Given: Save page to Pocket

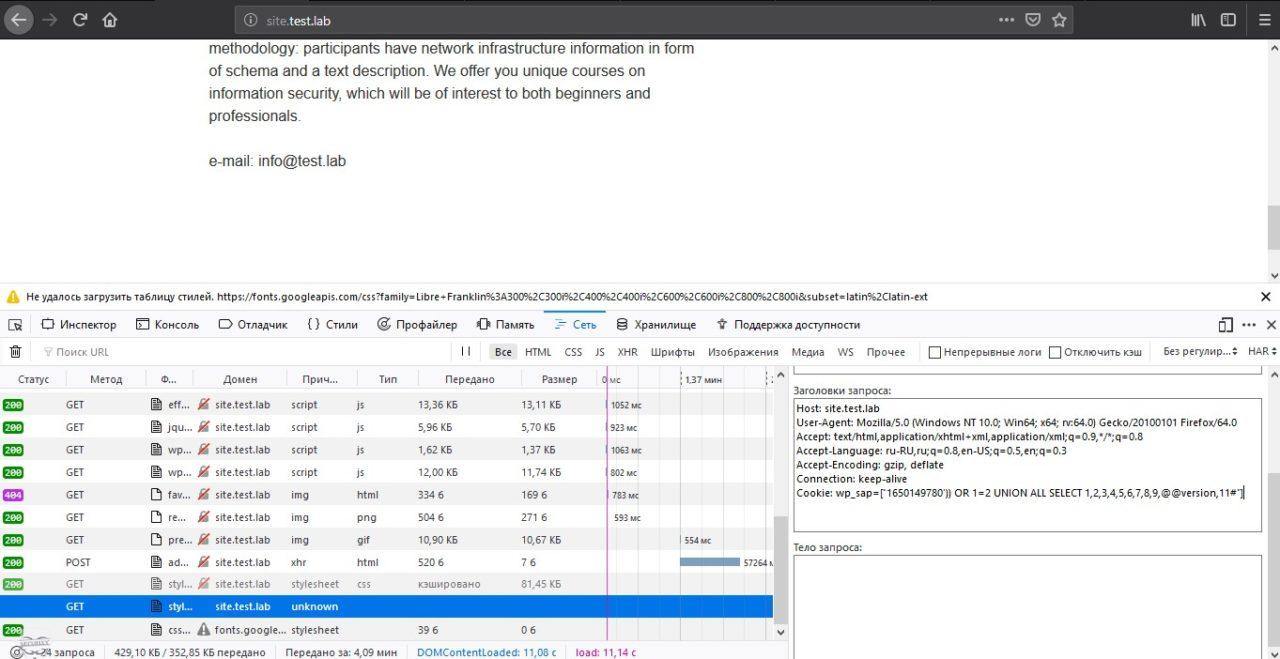Looking at the screenshot, I should (1031, 19).
